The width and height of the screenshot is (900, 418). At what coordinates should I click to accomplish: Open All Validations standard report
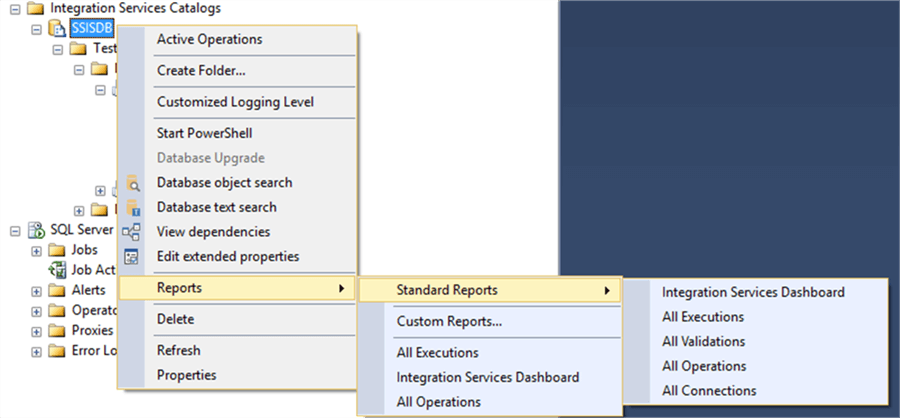(x=703, y=341)
